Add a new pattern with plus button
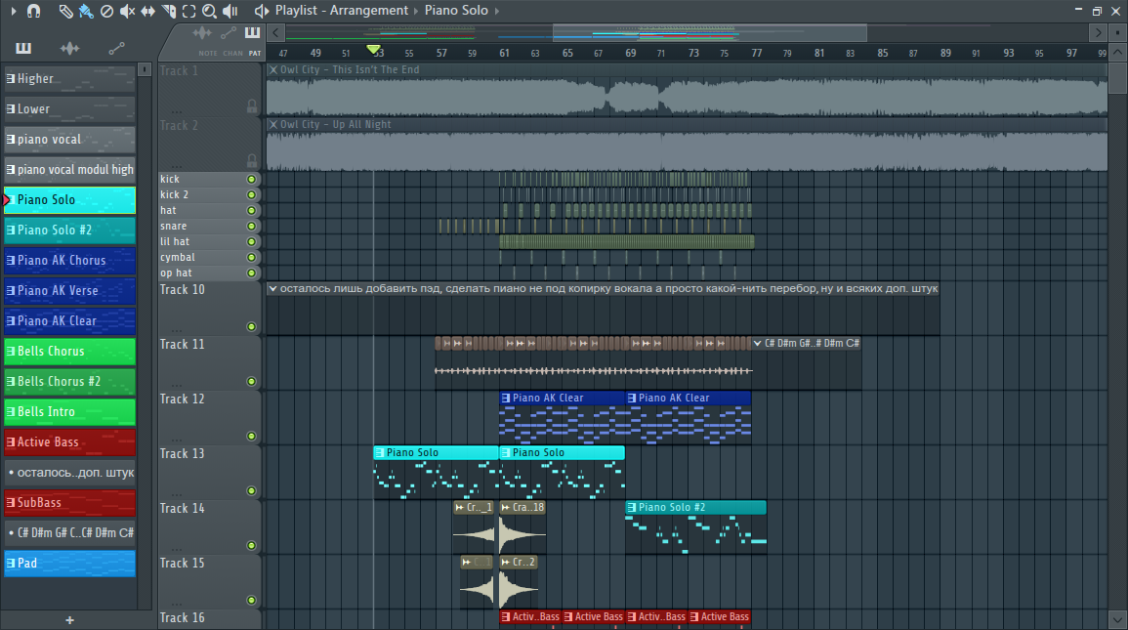The width and height of the screenshot is (1128, 630). (70, 620)
